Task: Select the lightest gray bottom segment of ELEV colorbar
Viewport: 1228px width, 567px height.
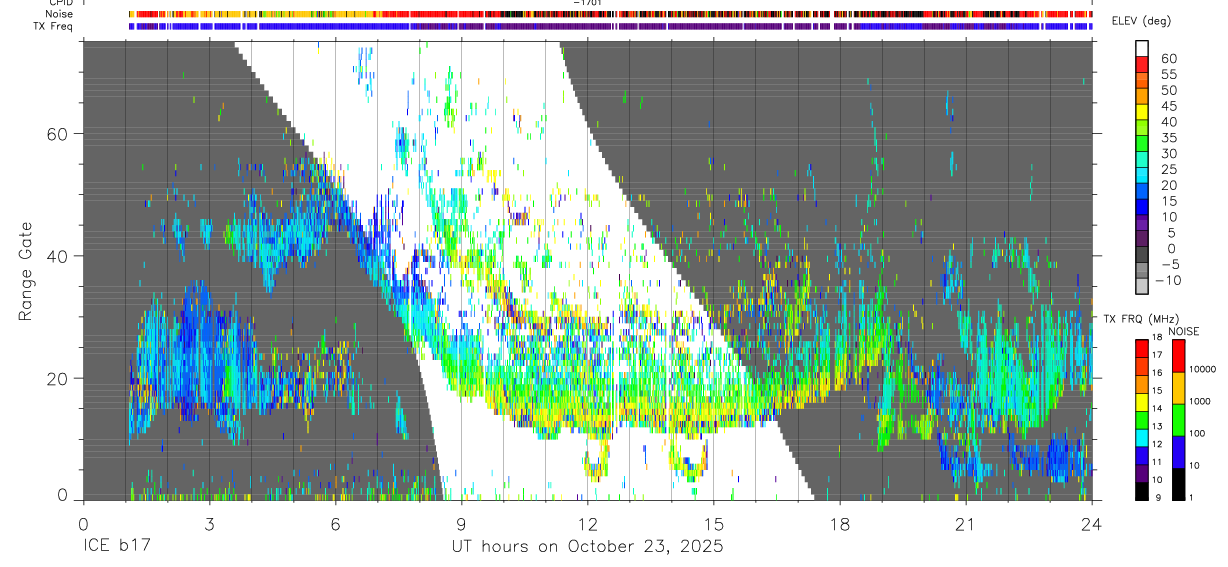Action: pyautogui.click(x=1142, y=286)
